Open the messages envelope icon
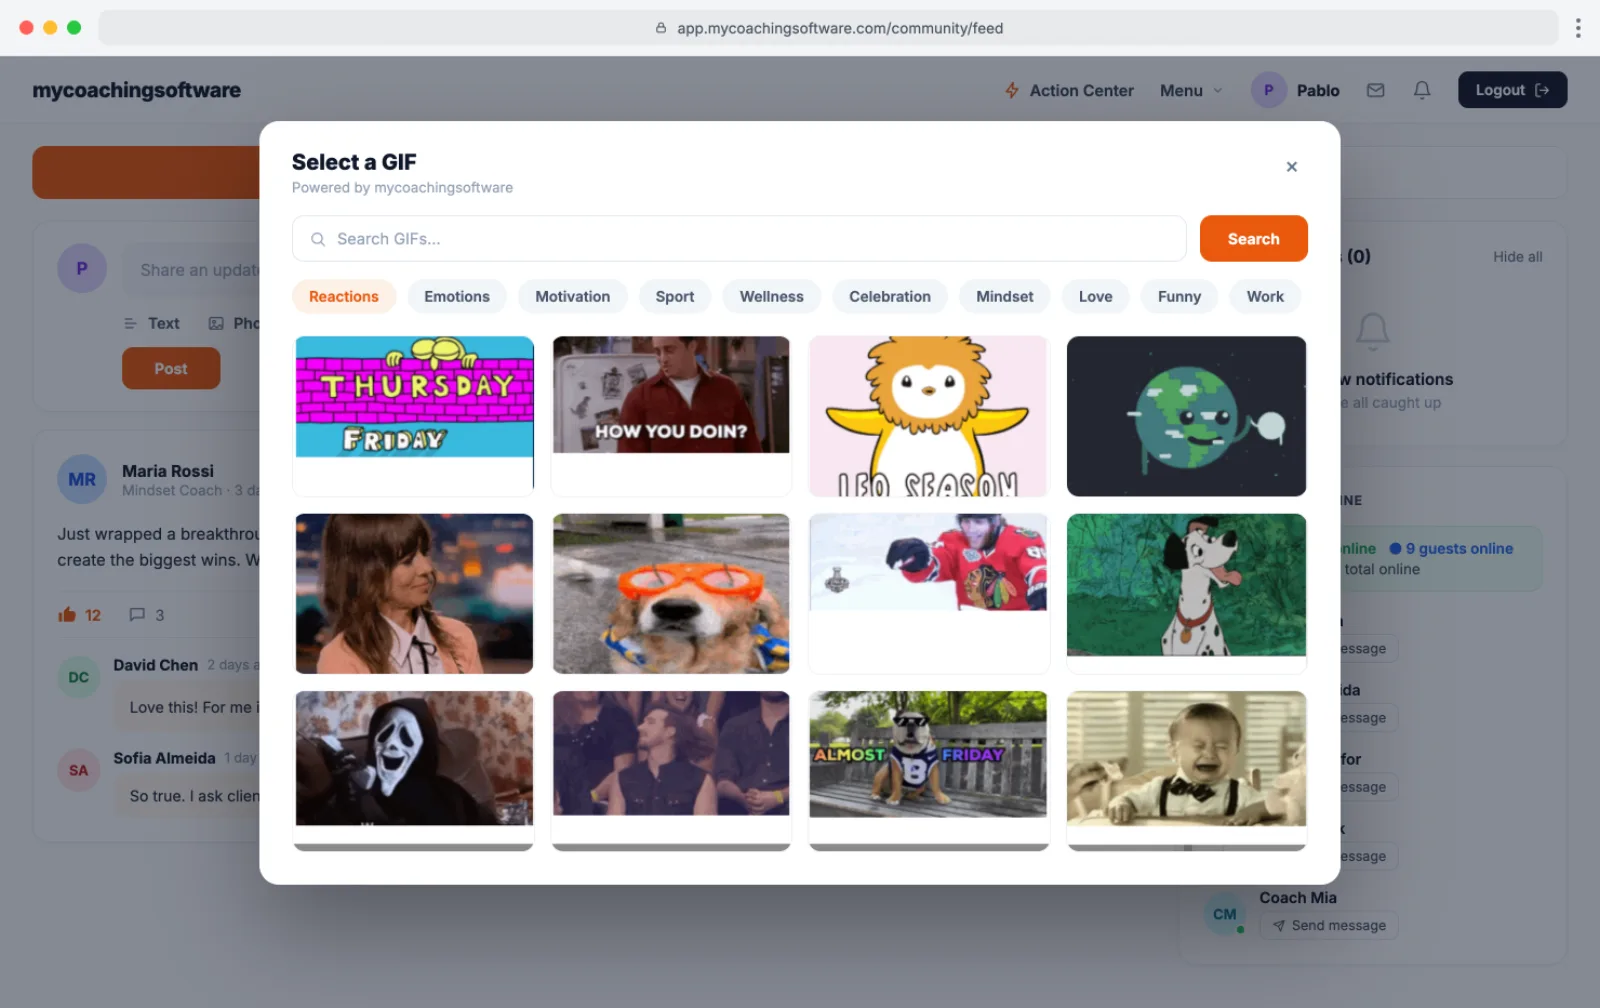 tap(1376, 90)
